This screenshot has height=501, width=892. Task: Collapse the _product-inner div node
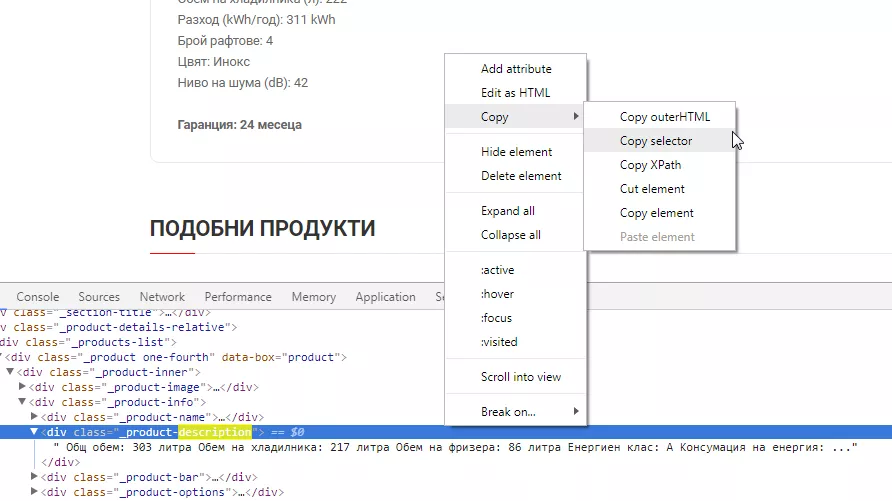tap(10, 371)
